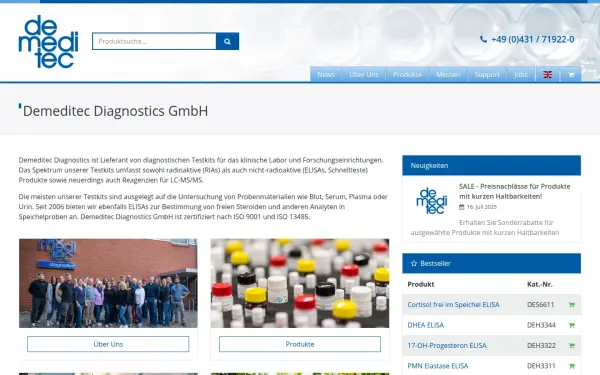
Task: Focus the Produktsuche search field
Action: click(154, 41)
